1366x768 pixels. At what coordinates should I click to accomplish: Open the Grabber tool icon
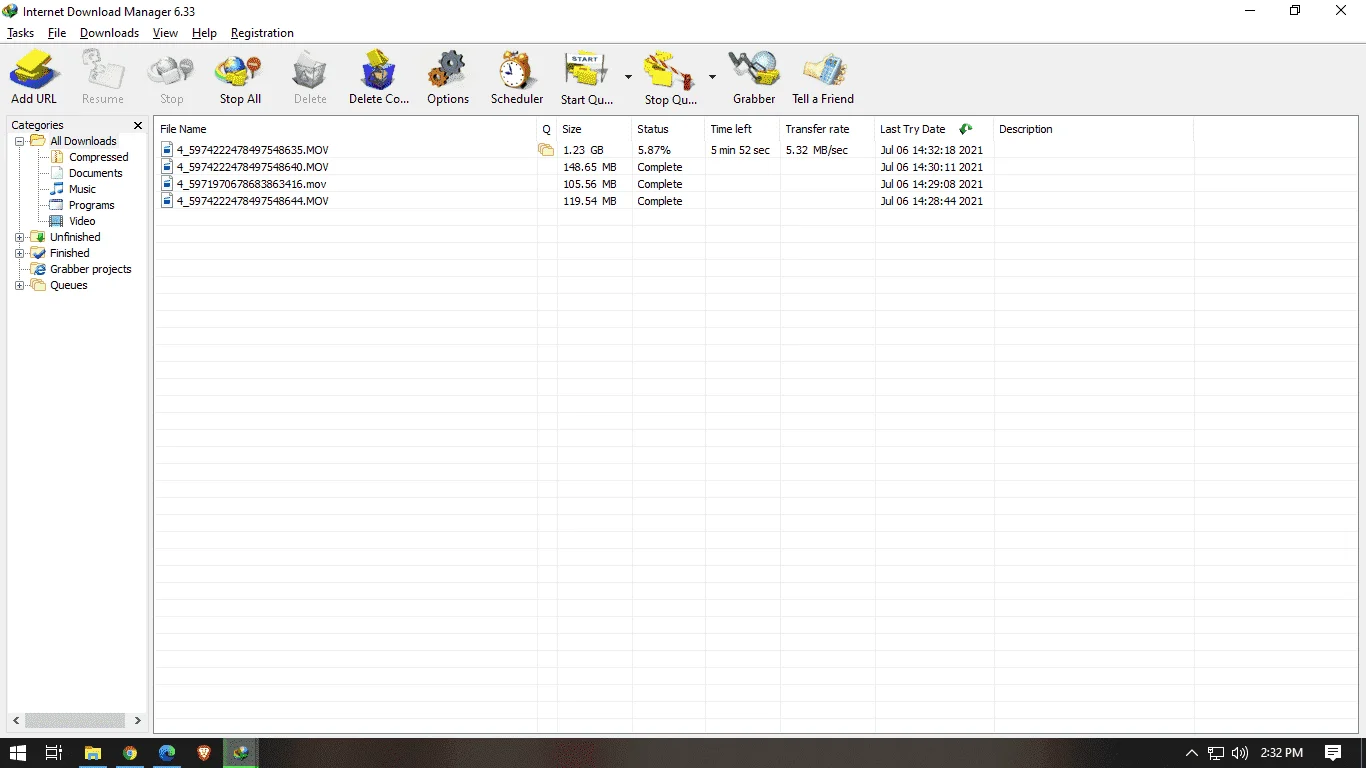754,70
